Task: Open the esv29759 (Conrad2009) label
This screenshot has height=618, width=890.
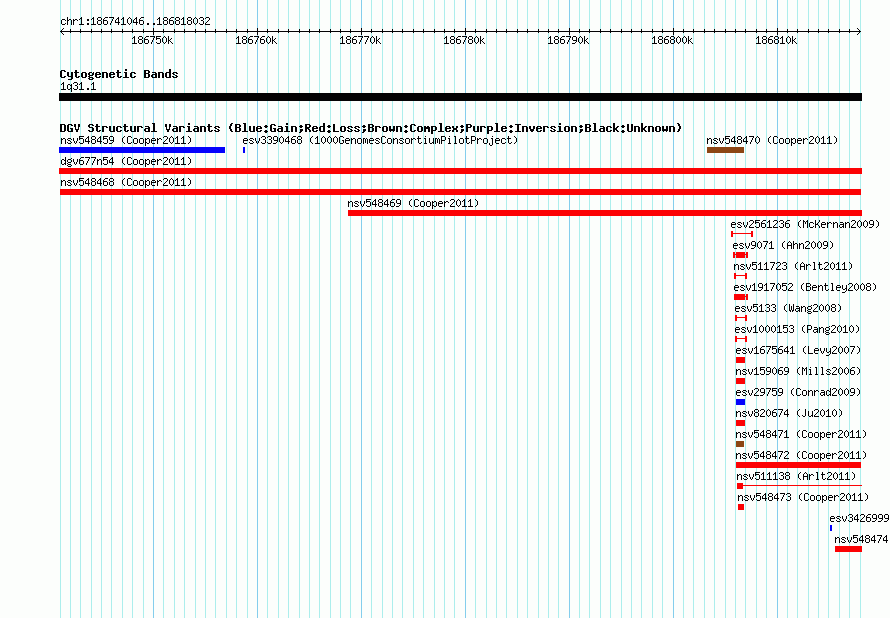Action: 798,392
